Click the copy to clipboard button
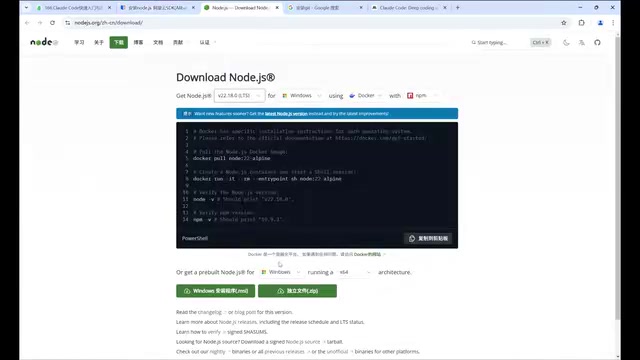The image size is (640, 360). 428,238
